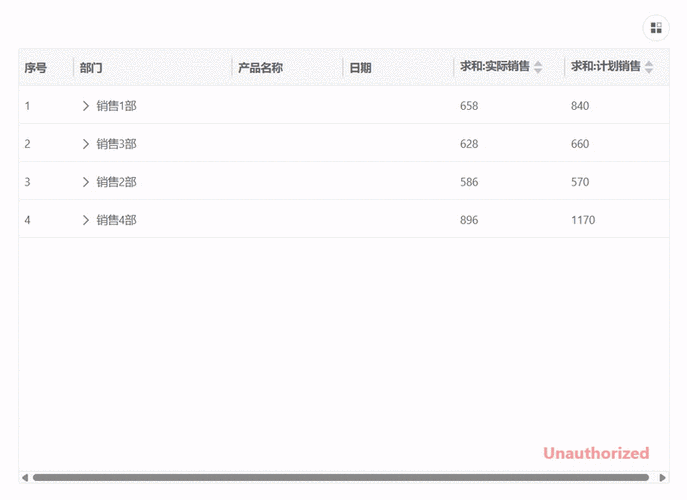Image resolution: width=687 pixels, height=500 pixels.
Task: Select the 销售4部 department name
Action: point(117,220)
